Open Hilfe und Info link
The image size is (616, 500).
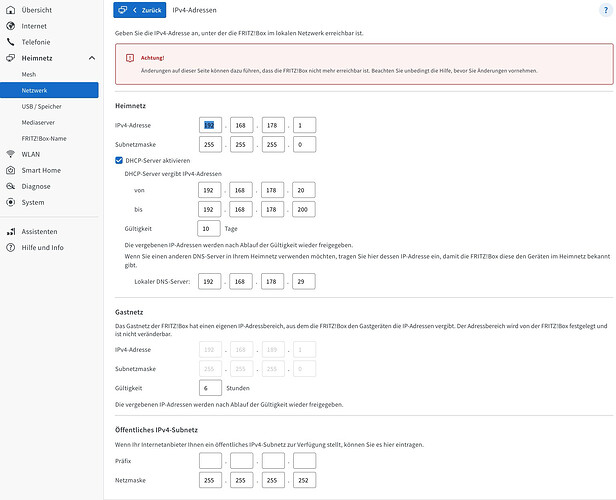point(42,247)
